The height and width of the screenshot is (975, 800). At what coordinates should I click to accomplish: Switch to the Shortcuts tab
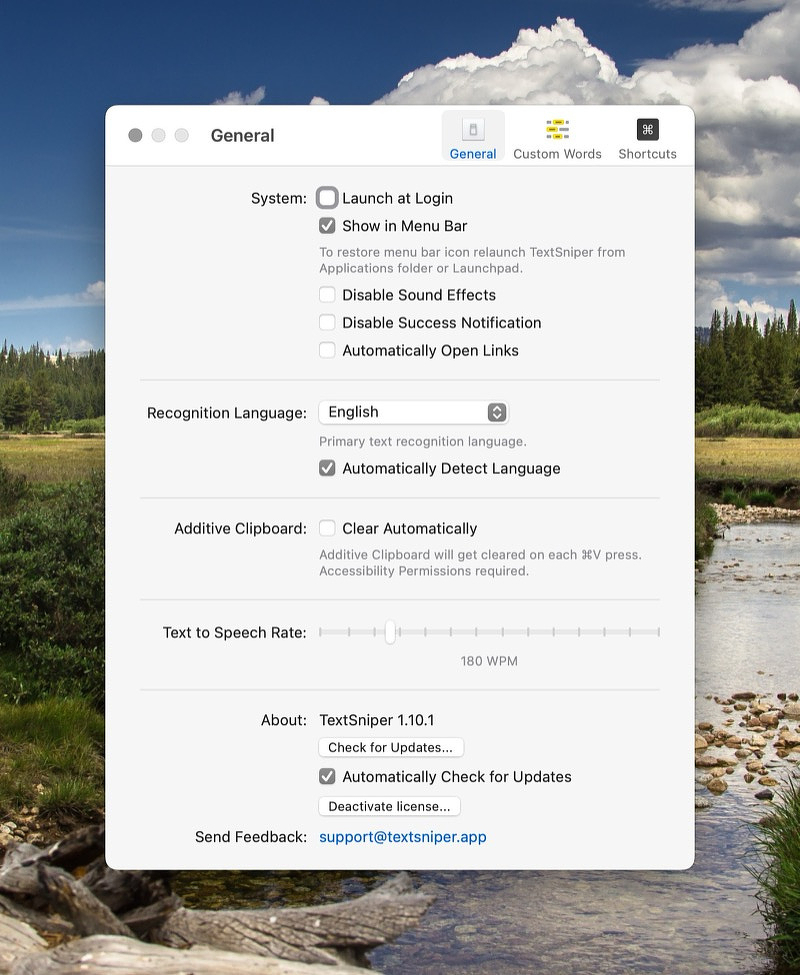(x=646, y=137)
